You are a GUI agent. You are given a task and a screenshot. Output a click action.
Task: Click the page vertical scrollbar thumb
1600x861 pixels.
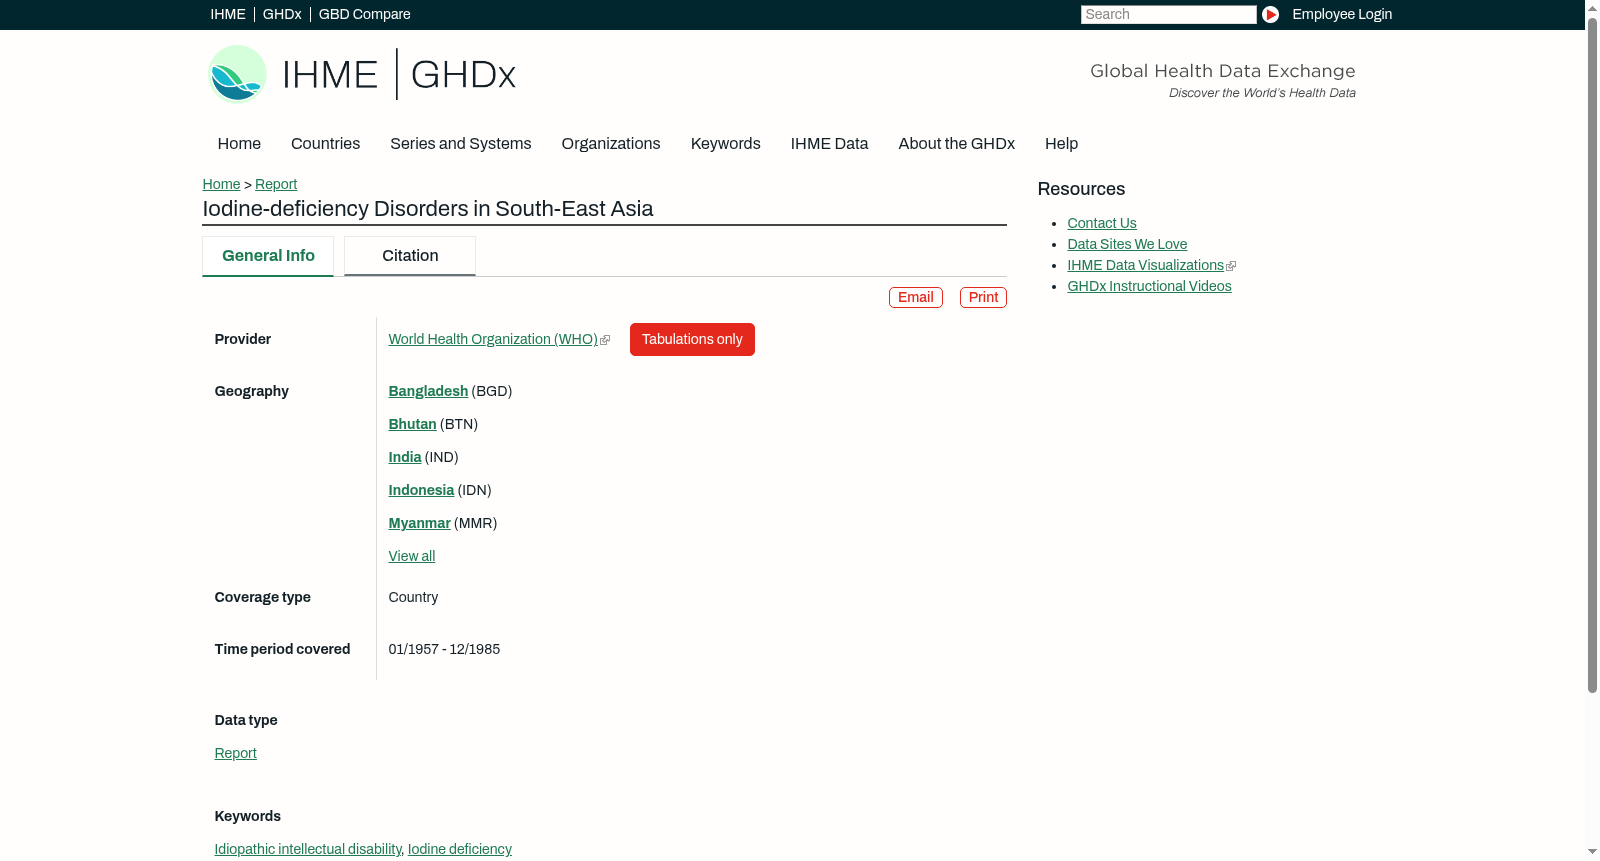coord(1592,354)
